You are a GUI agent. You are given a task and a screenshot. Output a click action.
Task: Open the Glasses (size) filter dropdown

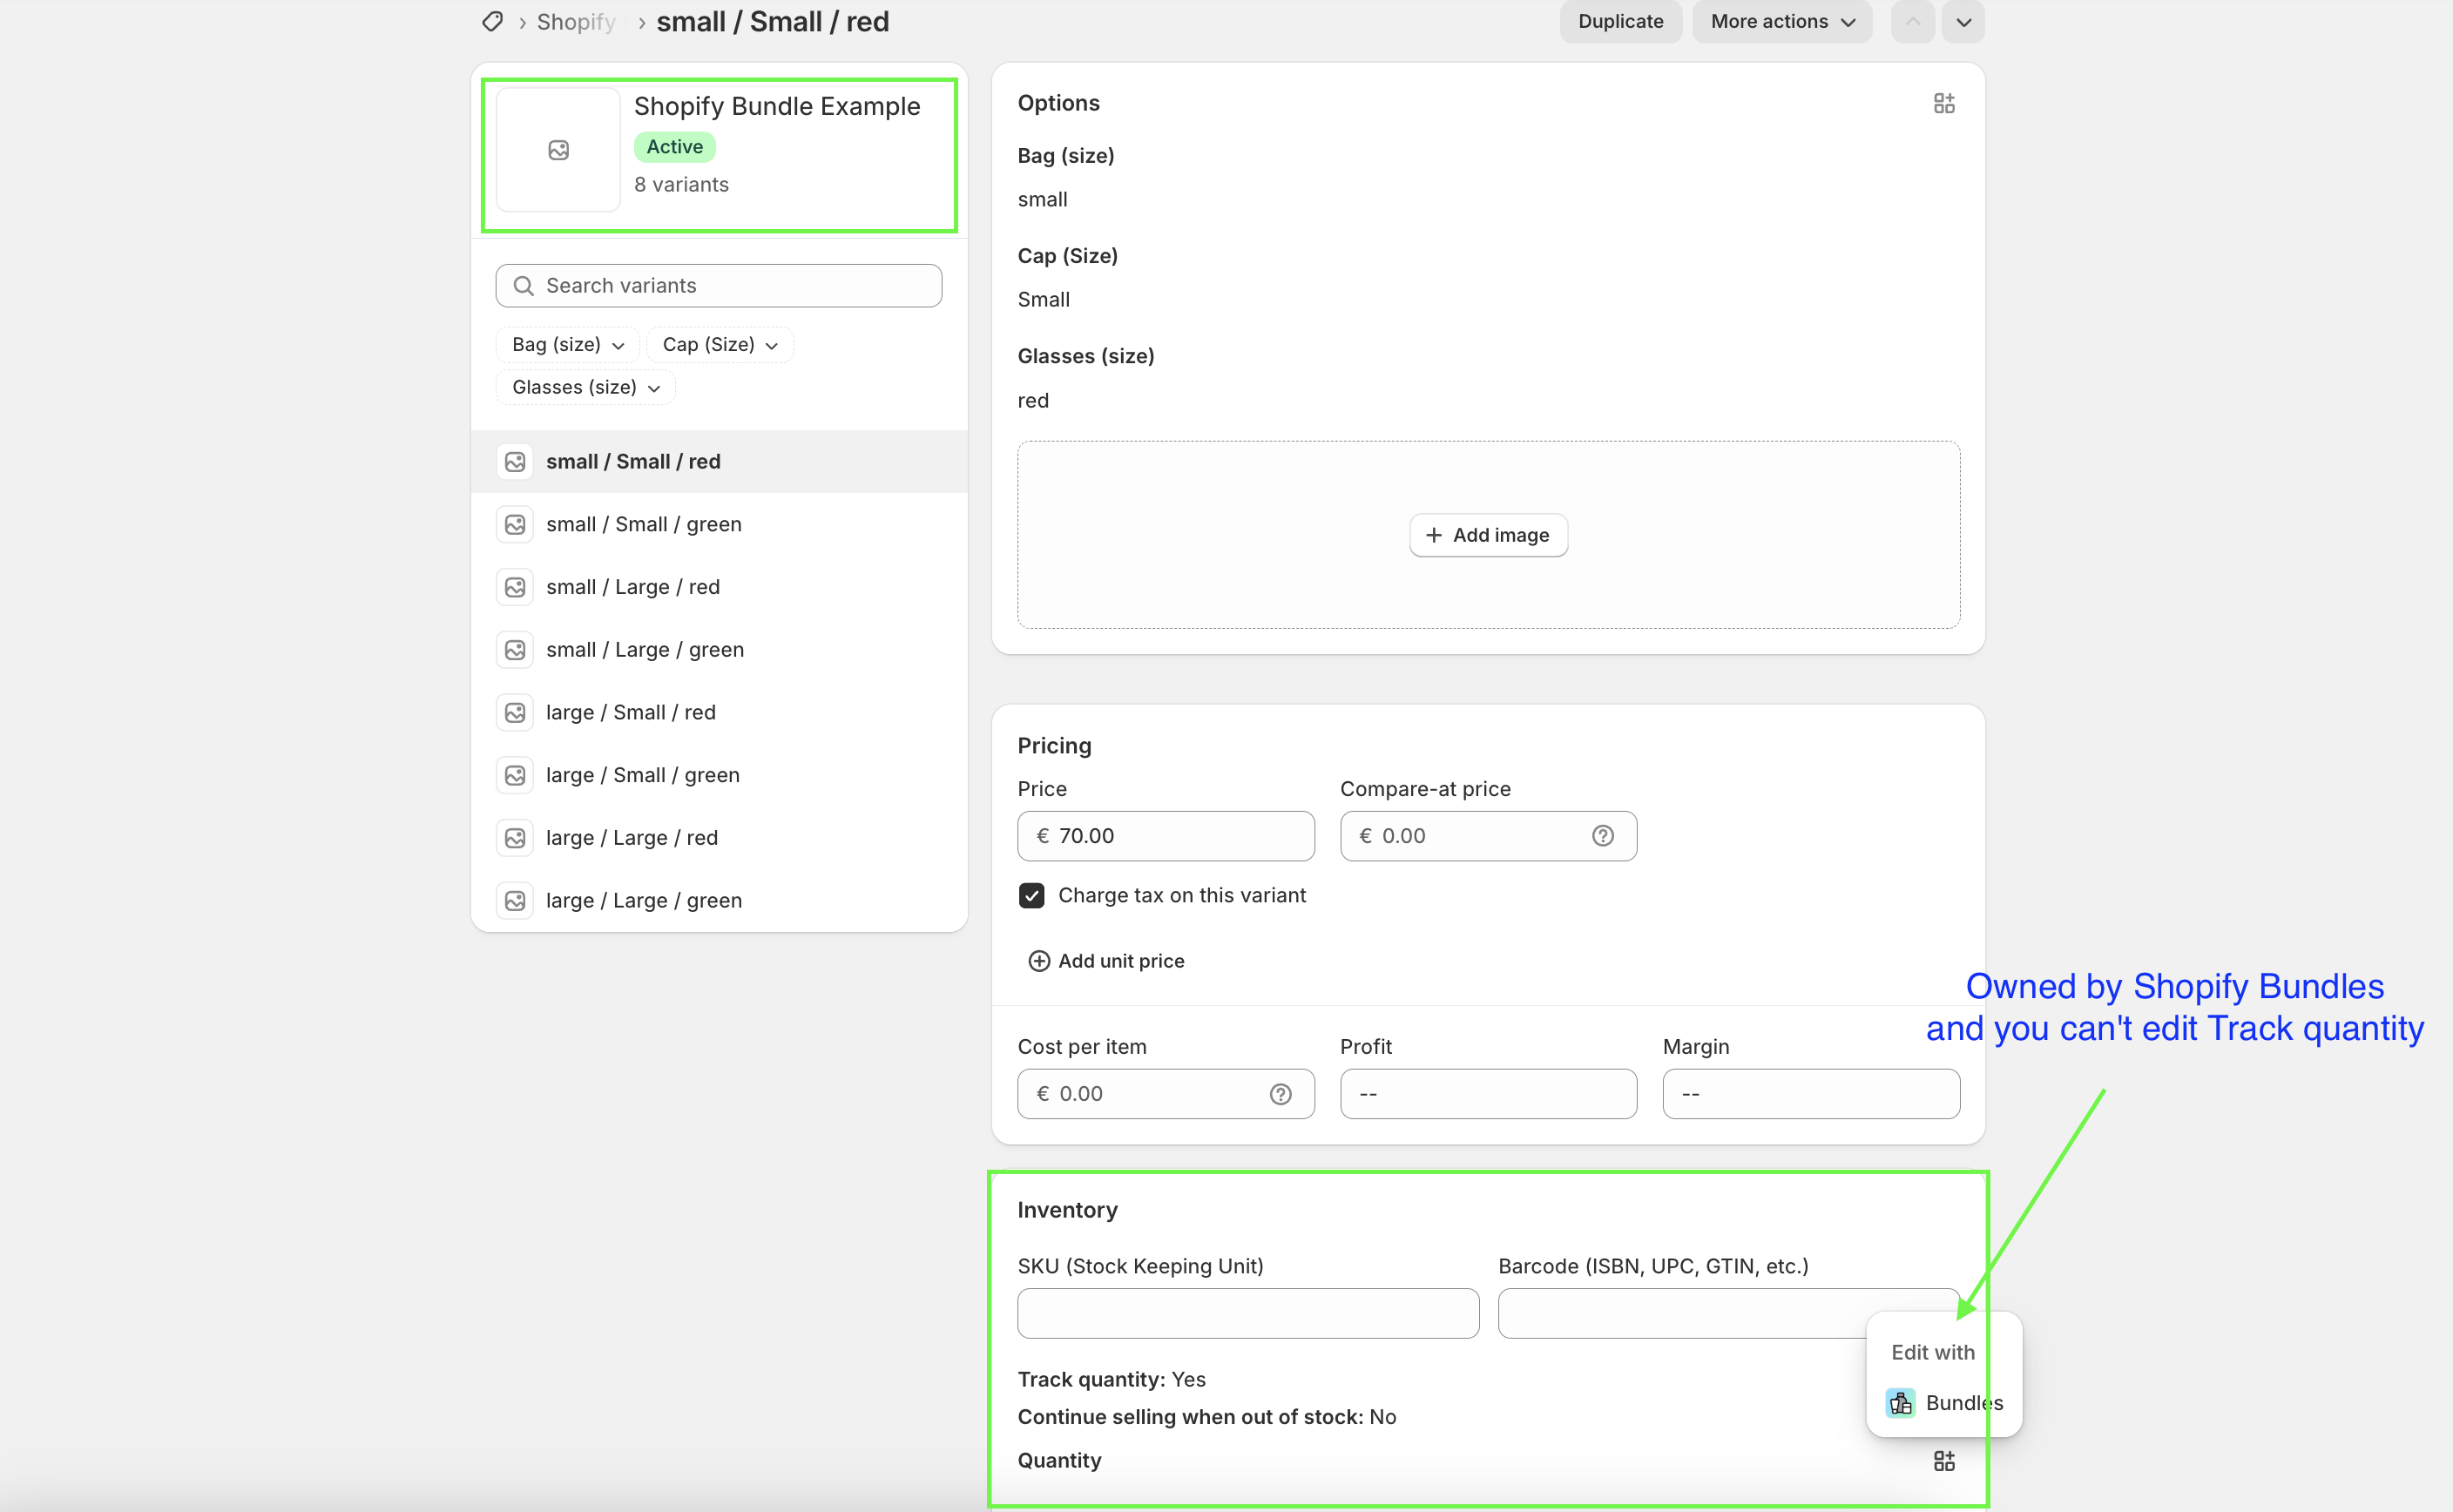click(x=586, y=387)
